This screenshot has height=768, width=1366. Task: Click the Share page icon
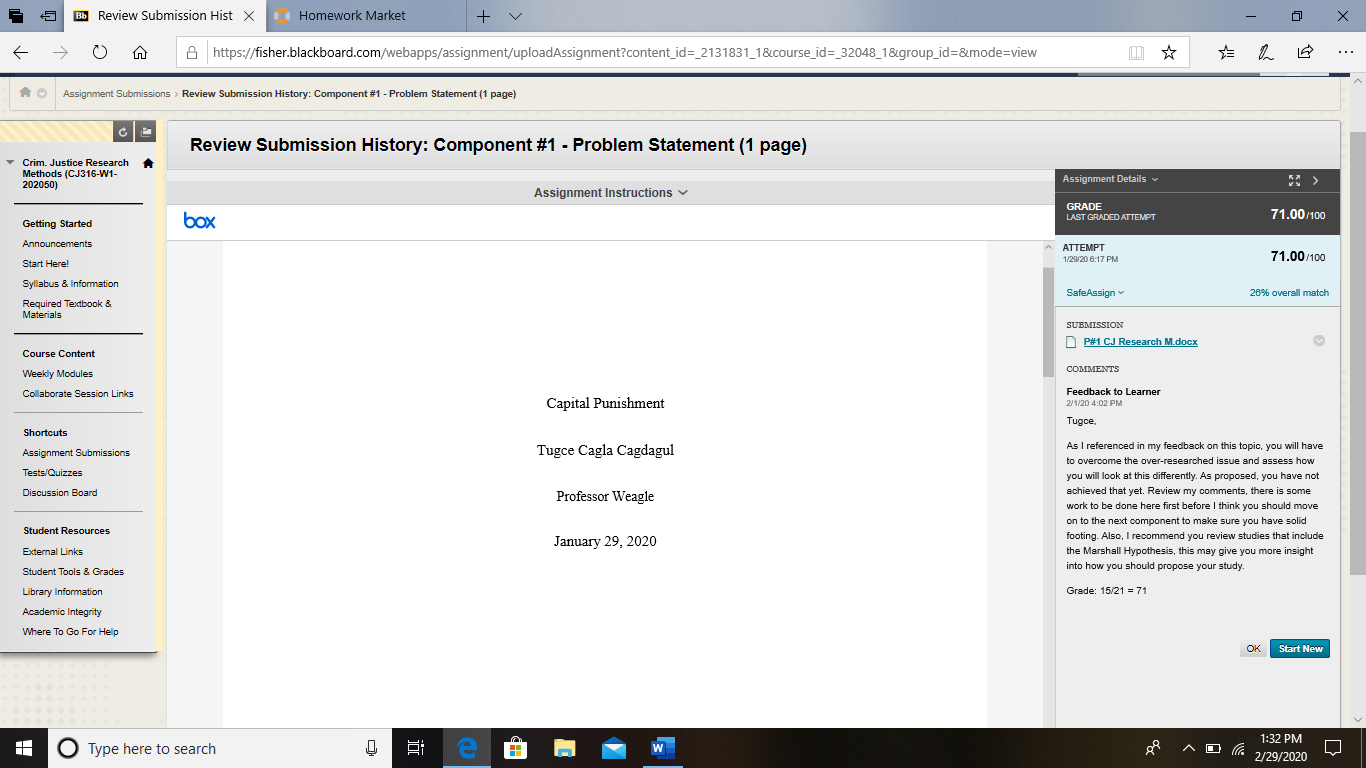(1305, 52)
